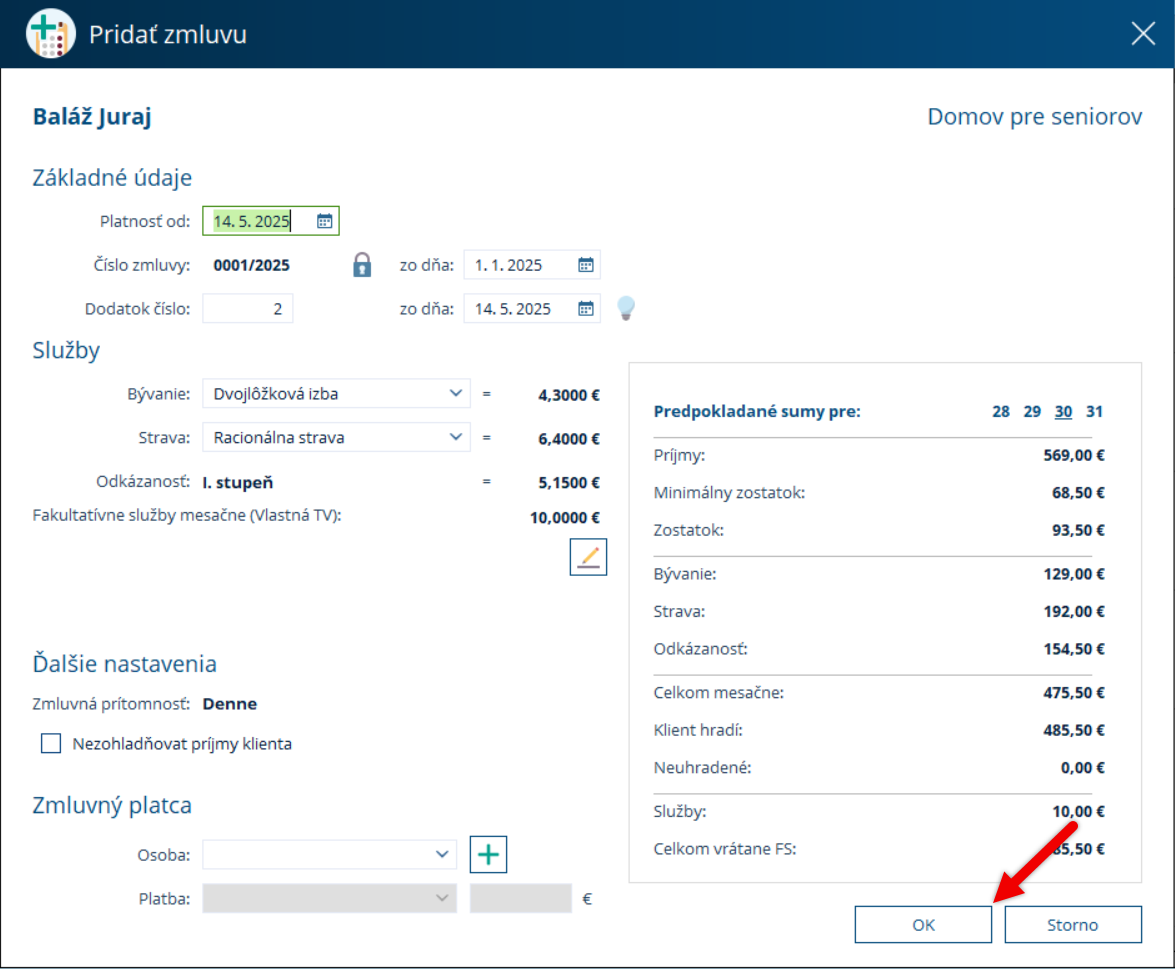The image size is (1175, 969).
Task: Click the contract date field 1. 1. 2025
Action: (532, 265)
